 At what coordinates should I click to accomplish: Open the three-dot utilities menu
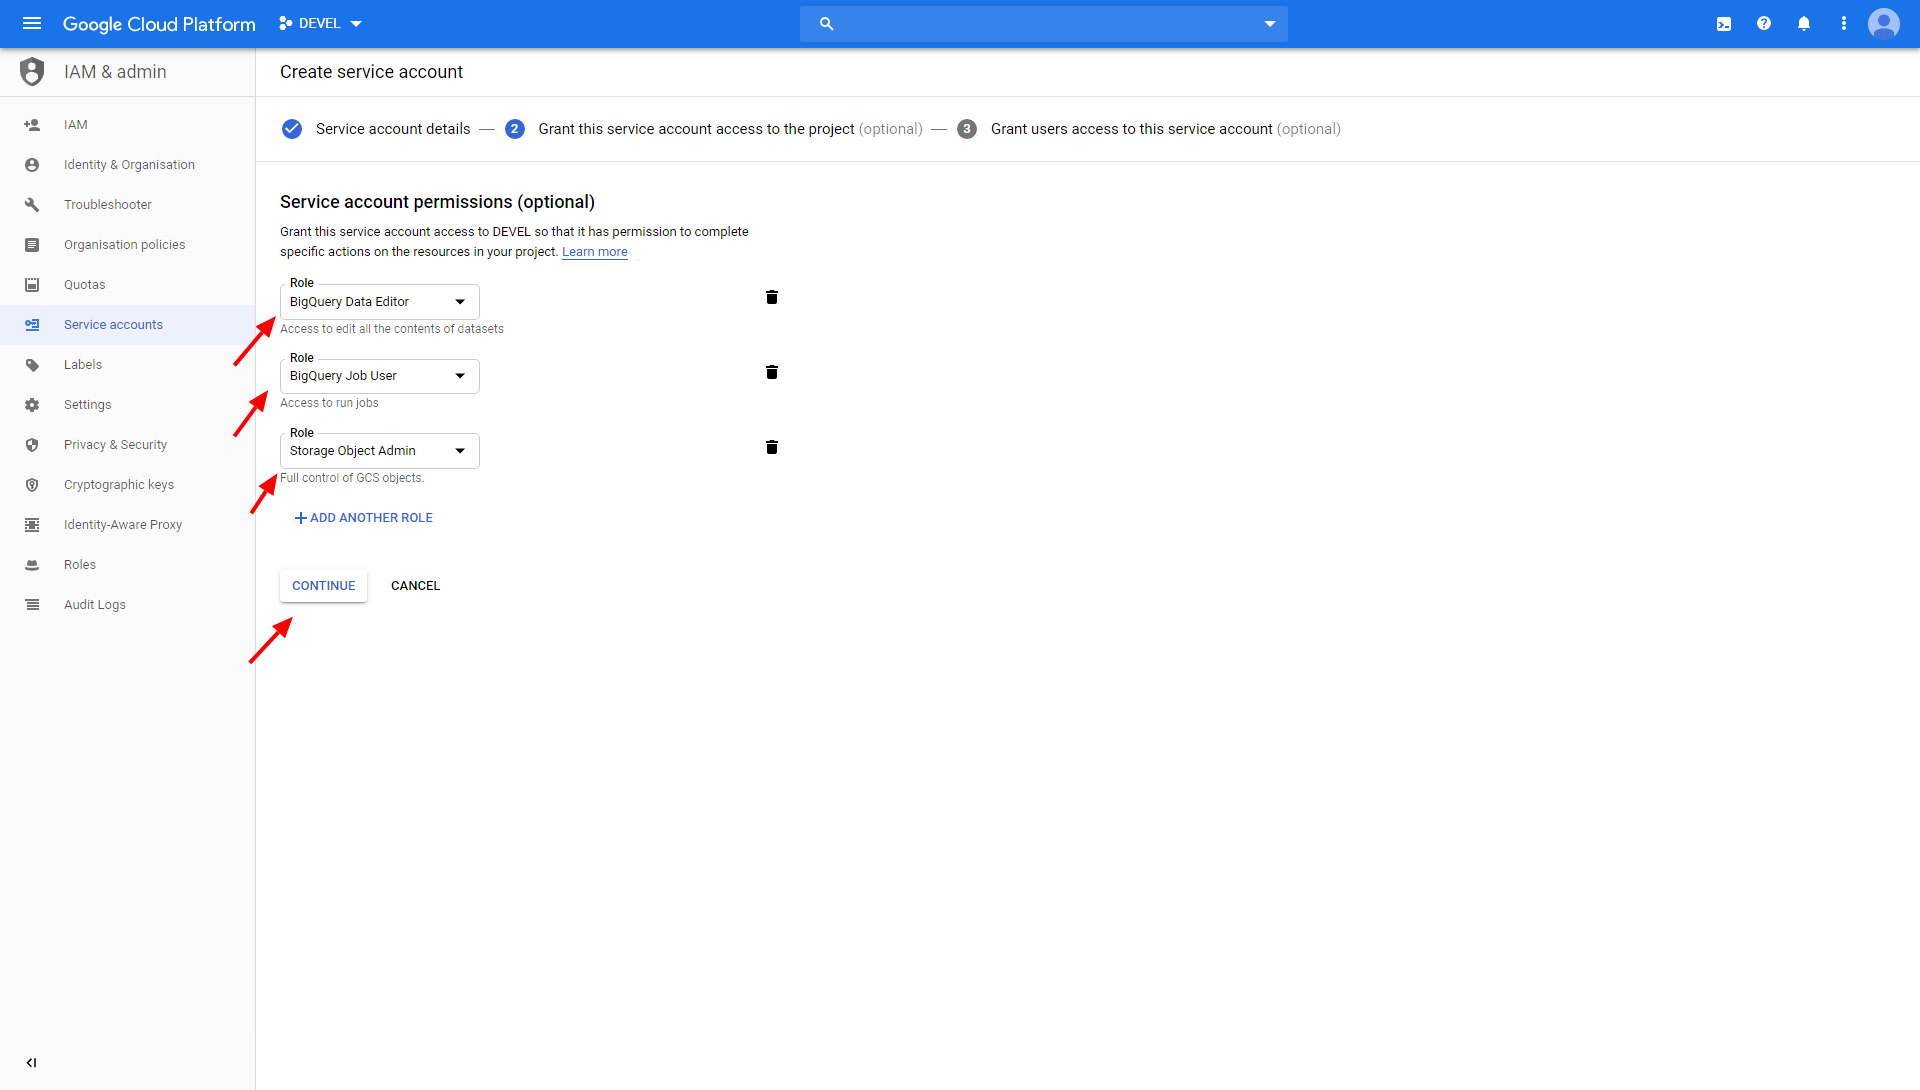(1844, 23)
